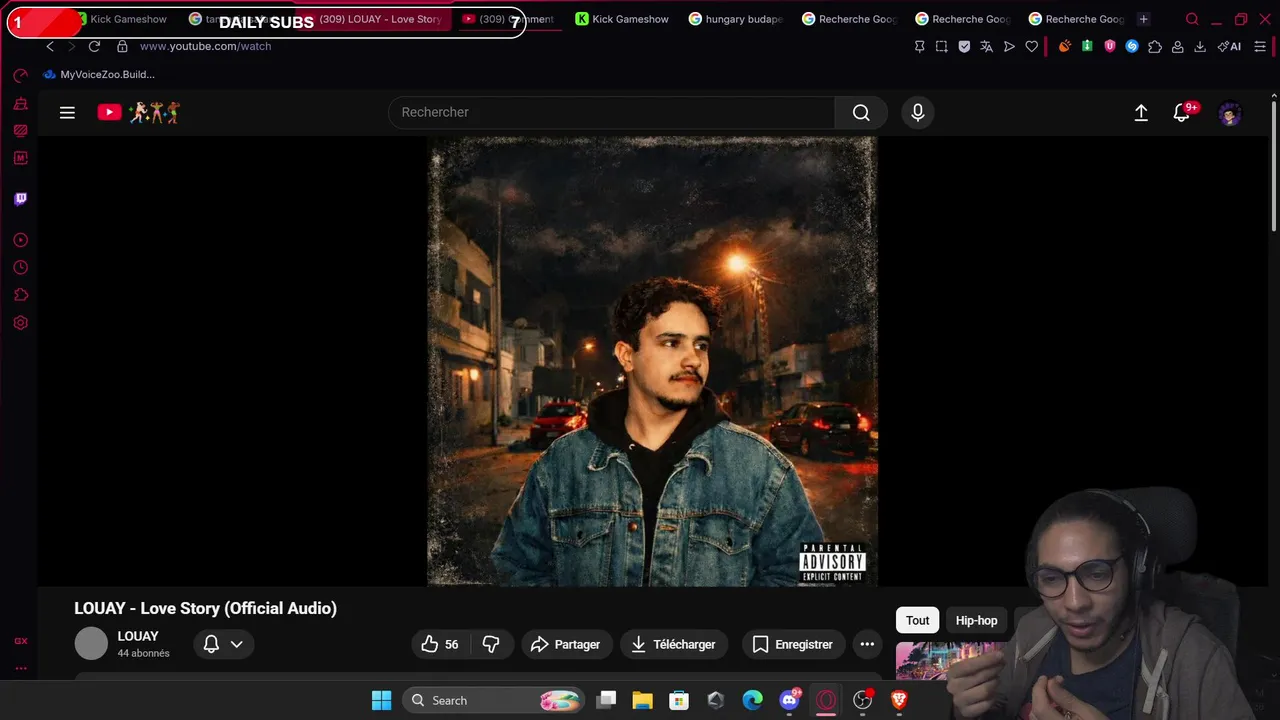This screenshot has width=1280, height=720.
Task: Start voice search with microphone icon
Action: pyautogui.click(x=917, y=113)
